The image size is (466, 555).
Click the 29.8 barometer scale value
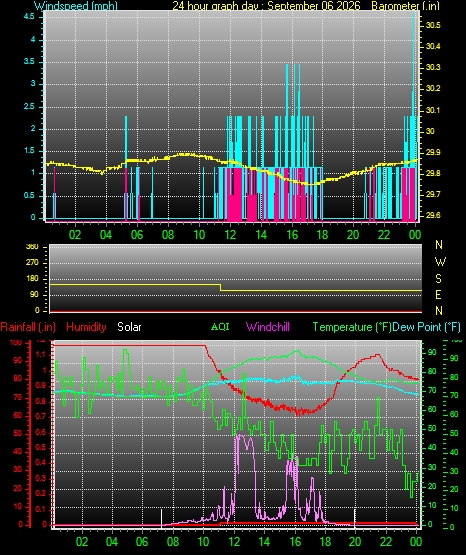click(433, 173)
